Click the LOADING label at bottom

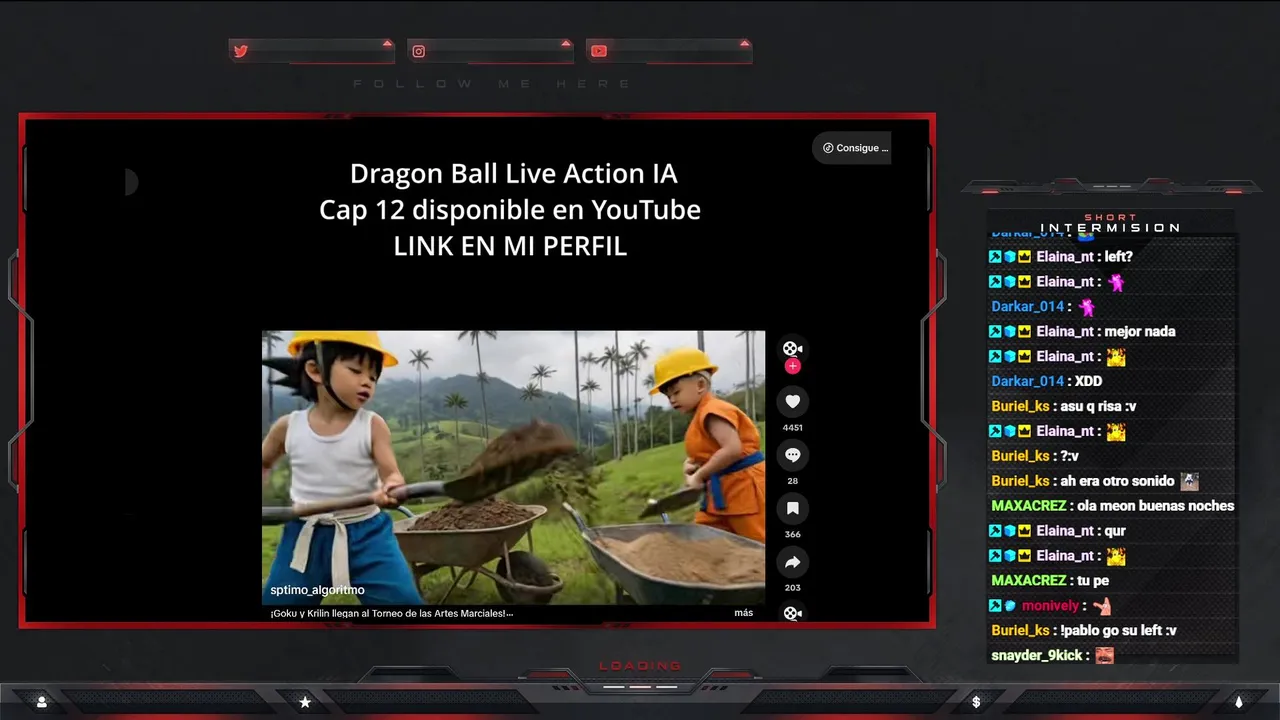pos(640,666)
